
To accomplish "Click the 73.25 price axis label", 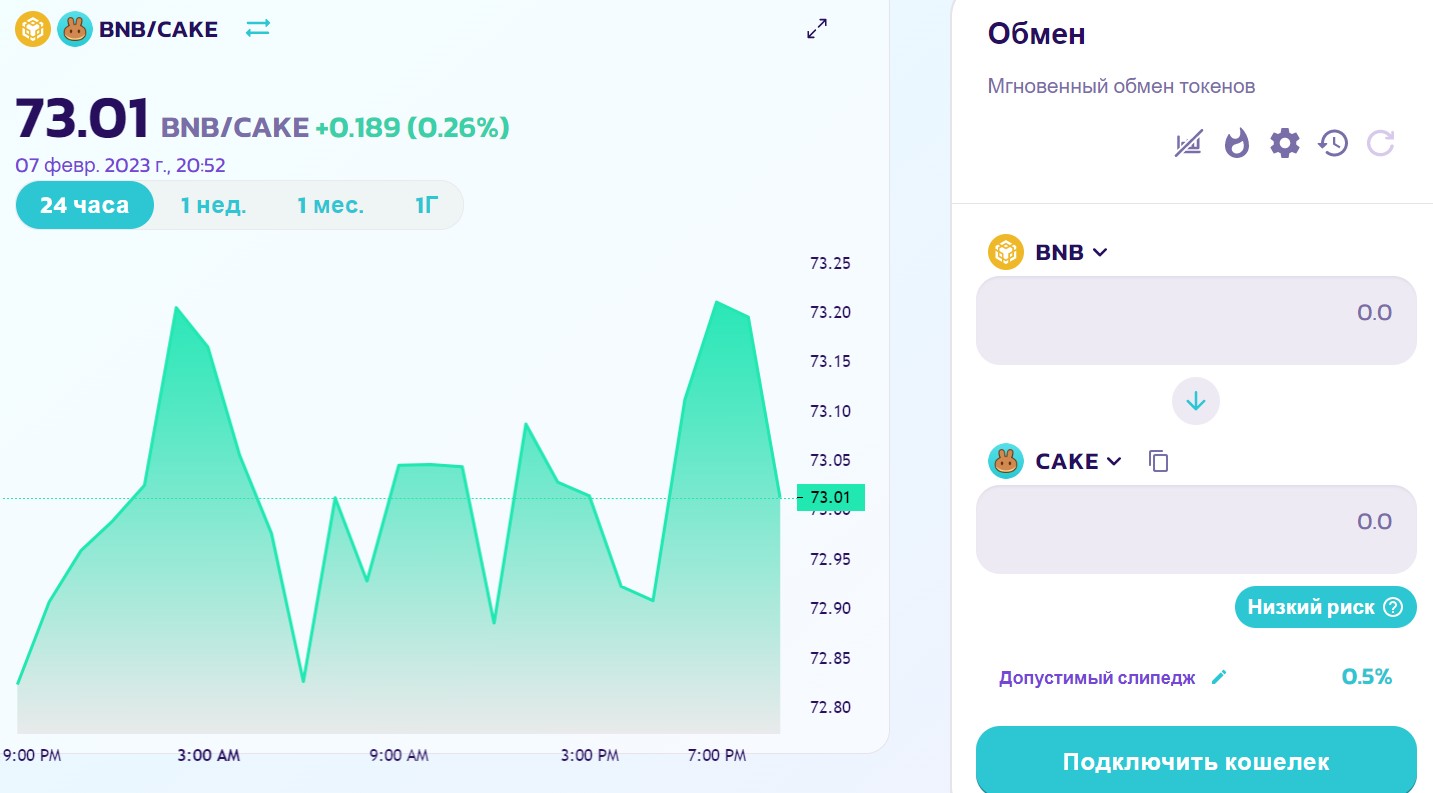I will [830, 264].
